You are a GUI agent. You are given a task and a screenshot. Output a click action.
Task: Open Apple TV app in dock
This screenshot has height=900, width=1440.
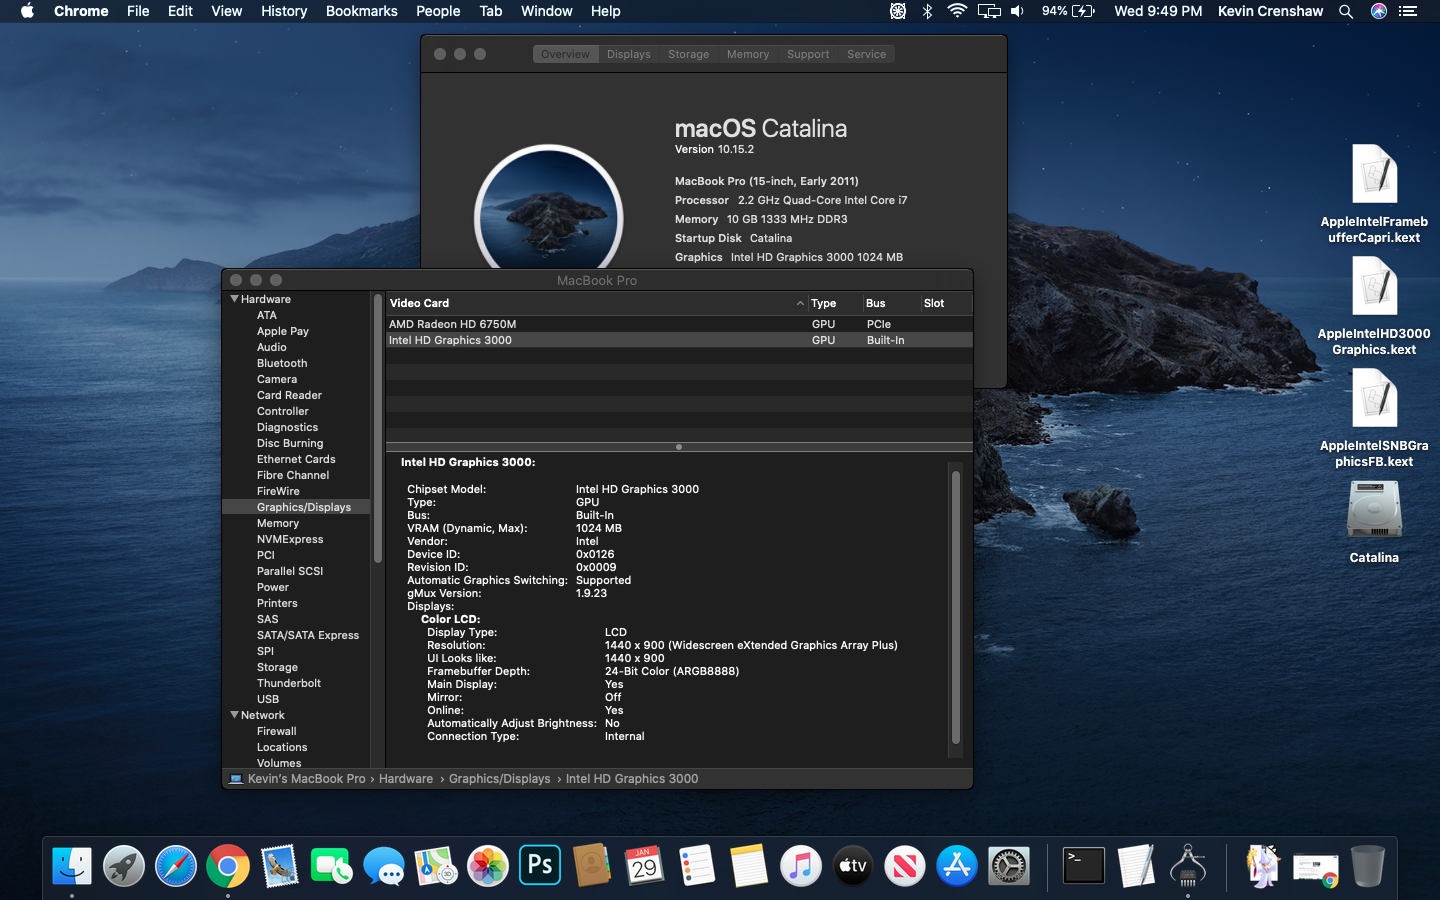pos(852,866)
